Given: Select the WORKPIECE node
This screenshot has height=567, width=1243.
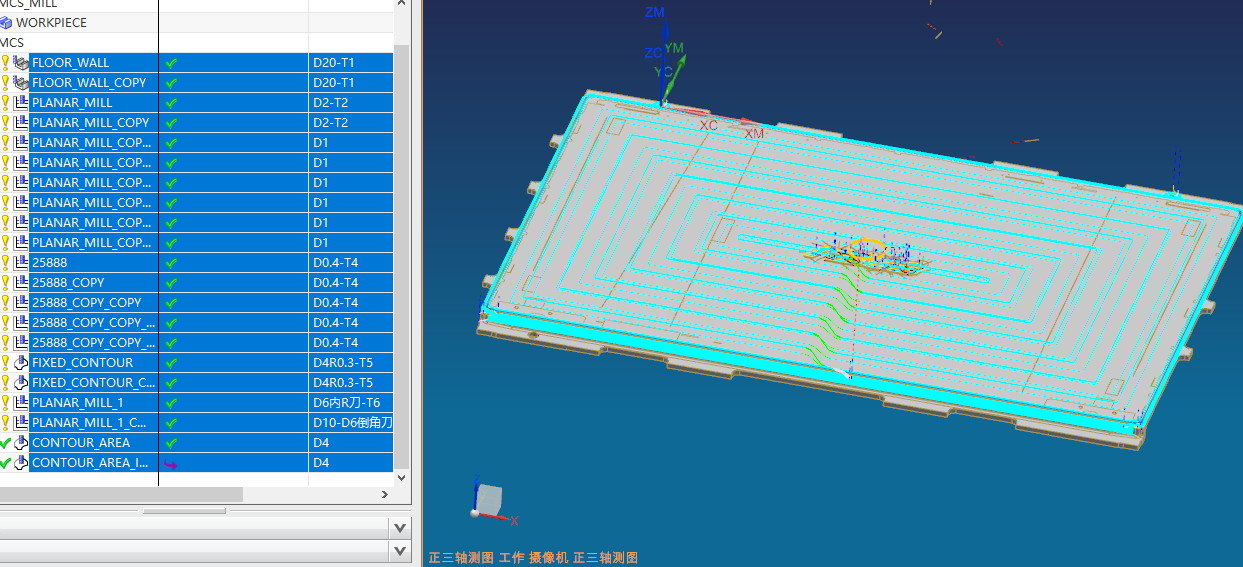Looking at the screenshot, I should tap(51, 22).
